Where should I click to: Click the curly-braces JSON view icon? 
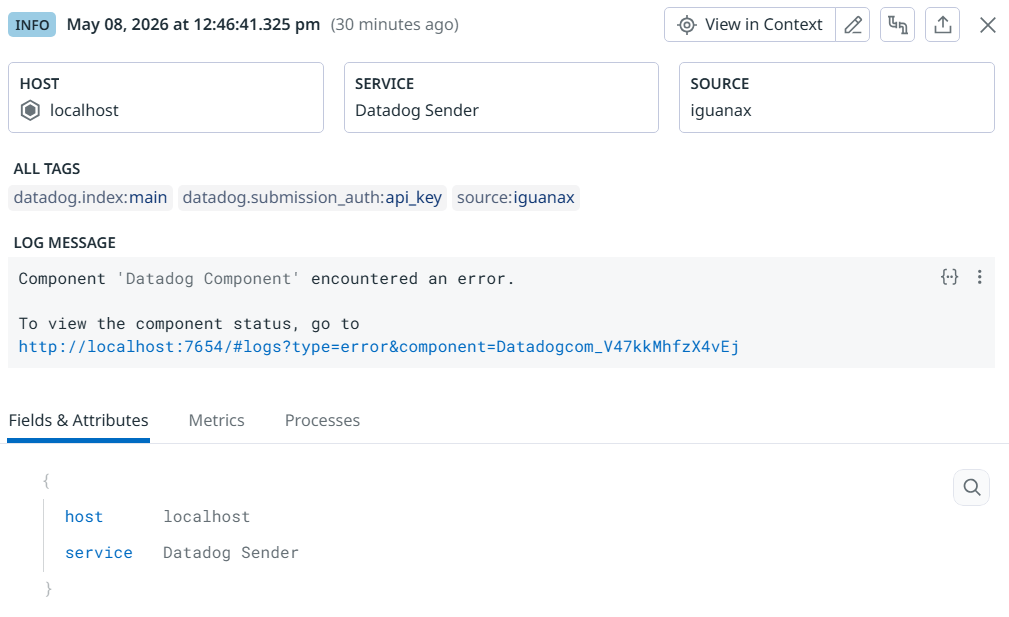coord(949,277)
